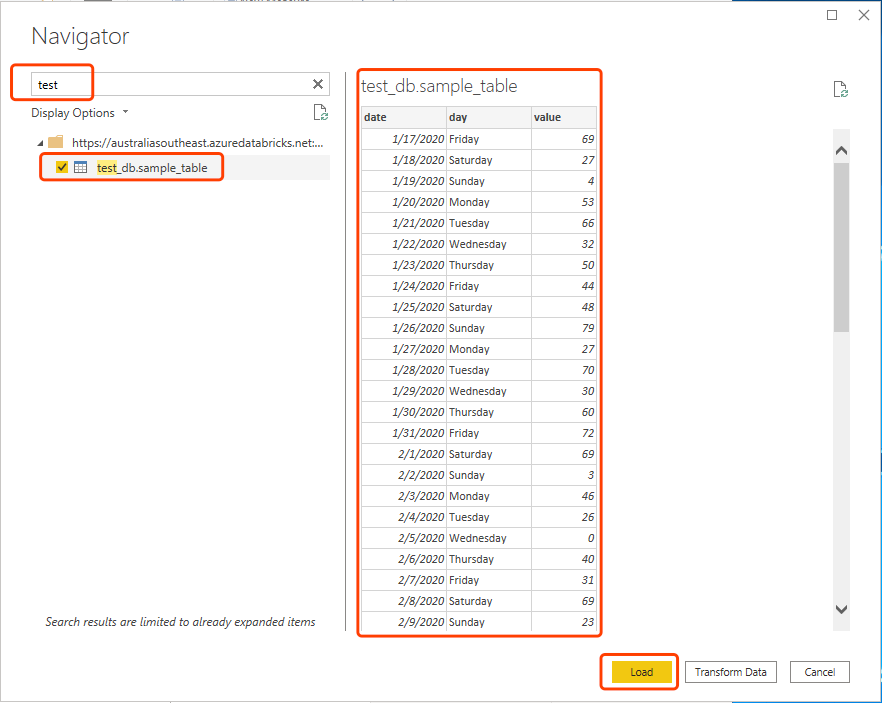Collapse the azuredatabricks.net tree node
Screen dimensions: 882x703
(39, 142)
